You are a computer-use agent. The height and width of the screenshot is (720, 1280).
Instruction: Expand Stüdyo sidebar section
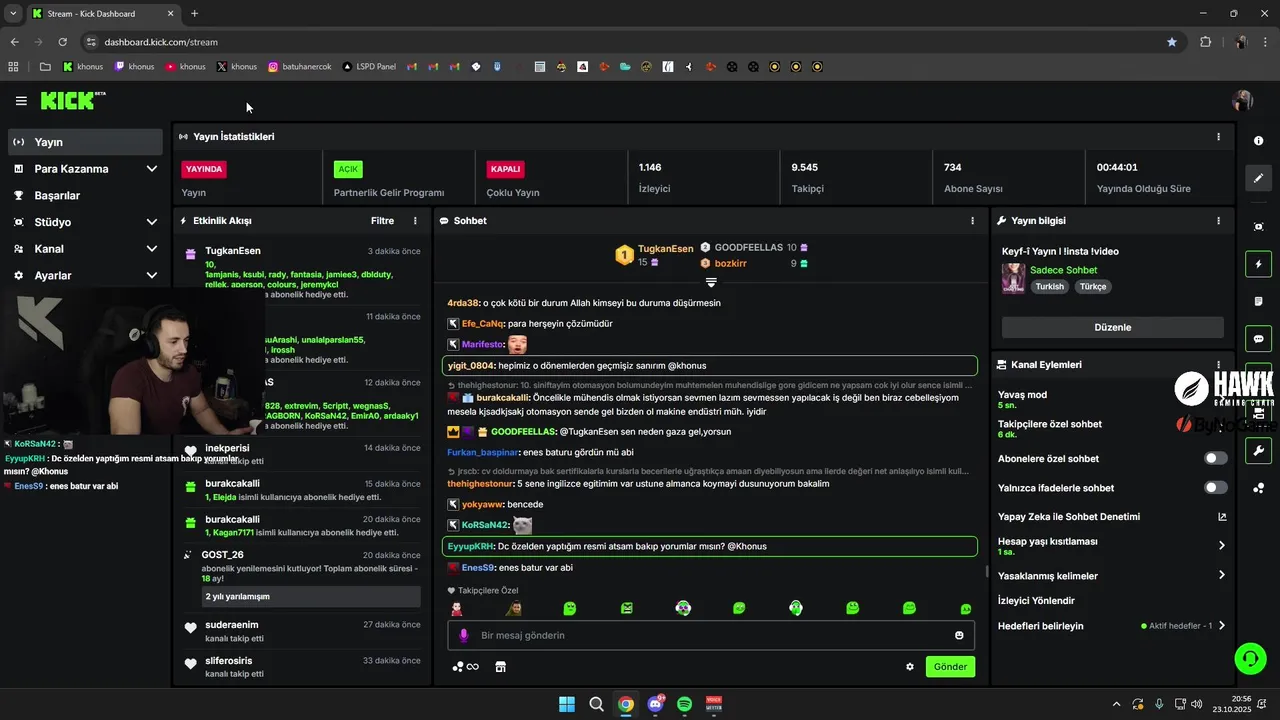[152, 222]
